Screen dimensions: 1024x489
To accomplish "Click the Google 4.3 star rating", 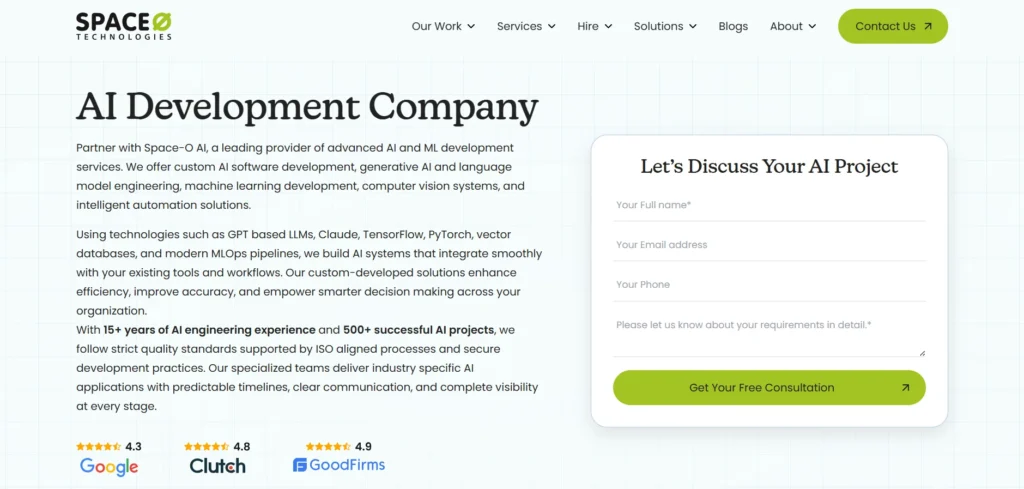I will click(99, 447).
